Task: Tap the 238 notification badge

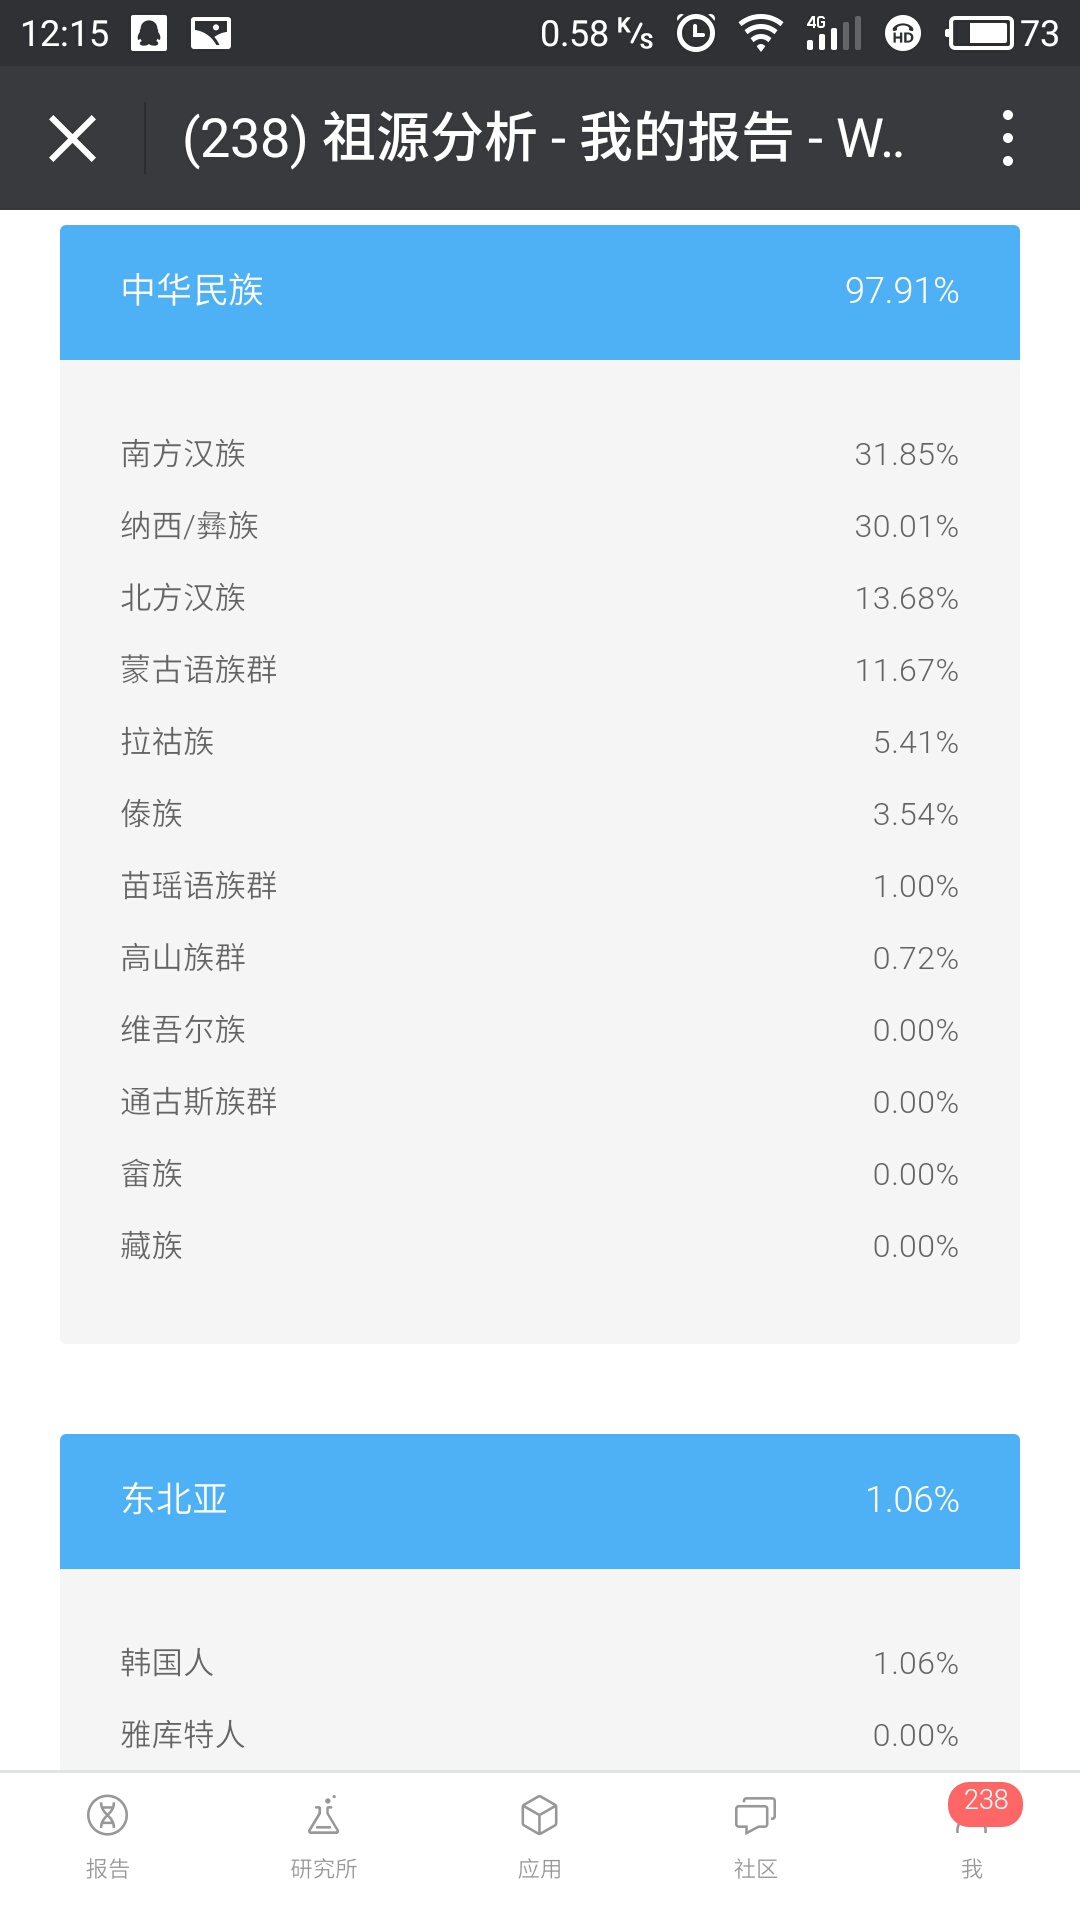Action: pyautogui.click(x=985, y=1801)
